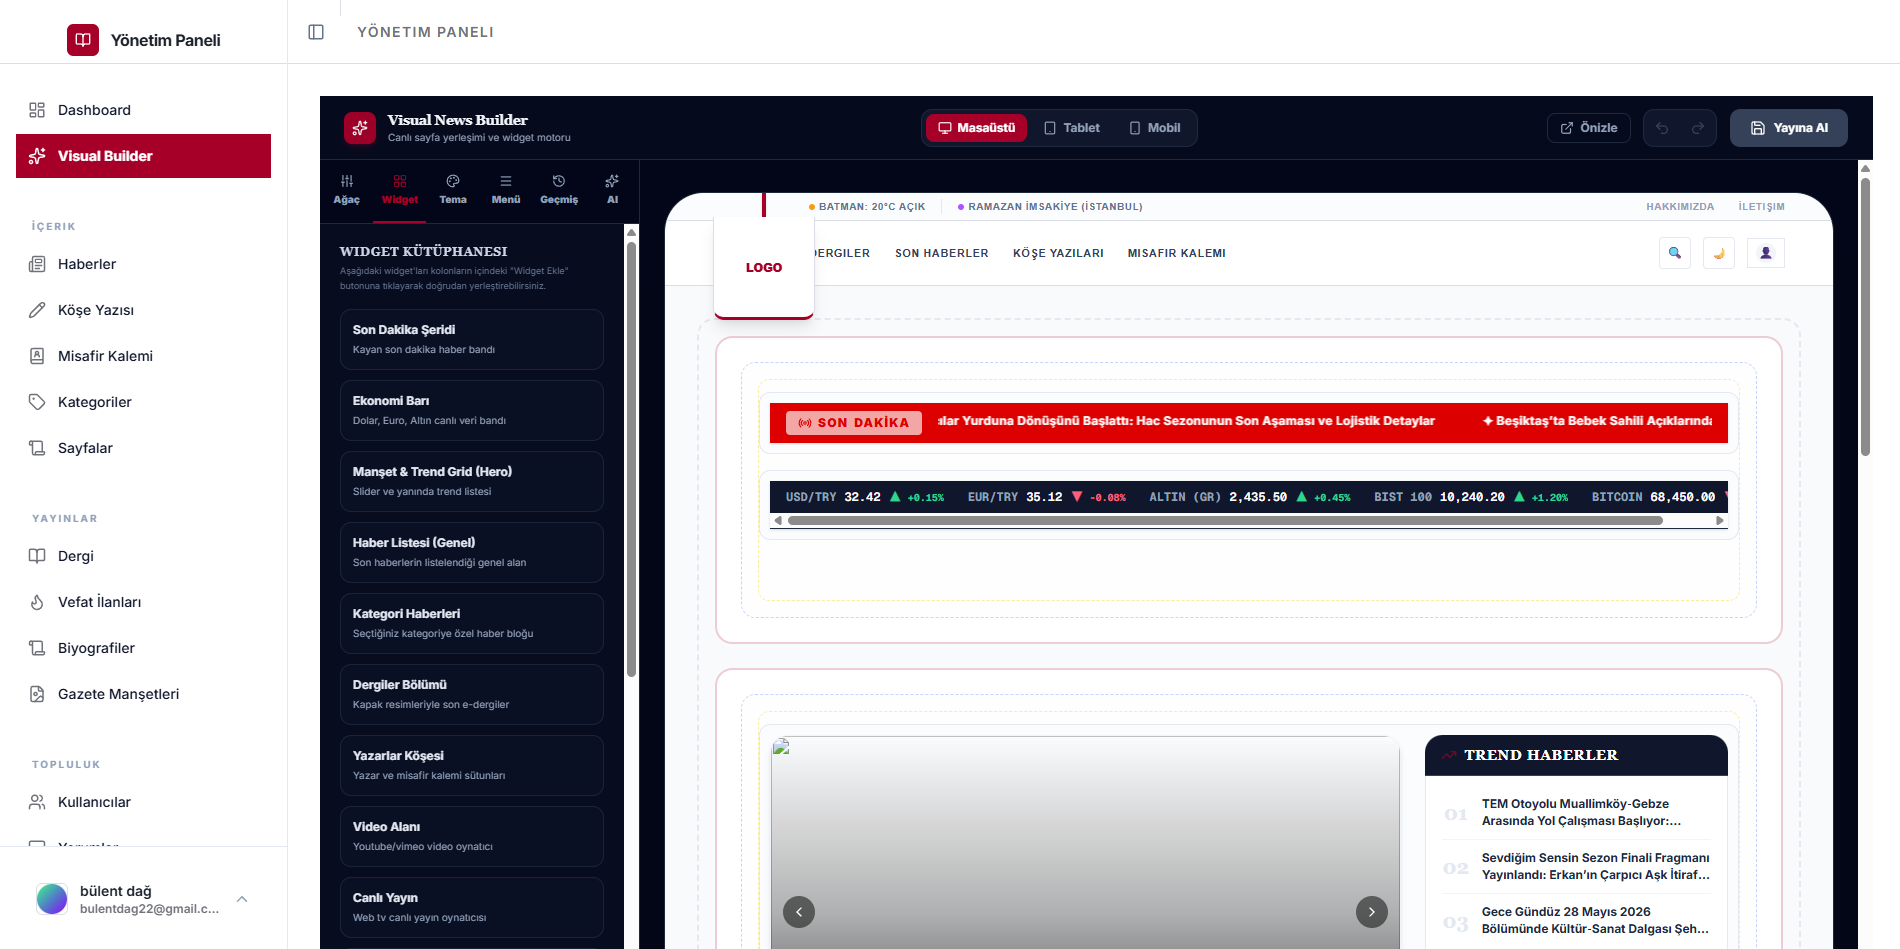Open trend item 03 Gece Gündüz
This screenshot has width=1900, height=949.
tap(1577, 920)
